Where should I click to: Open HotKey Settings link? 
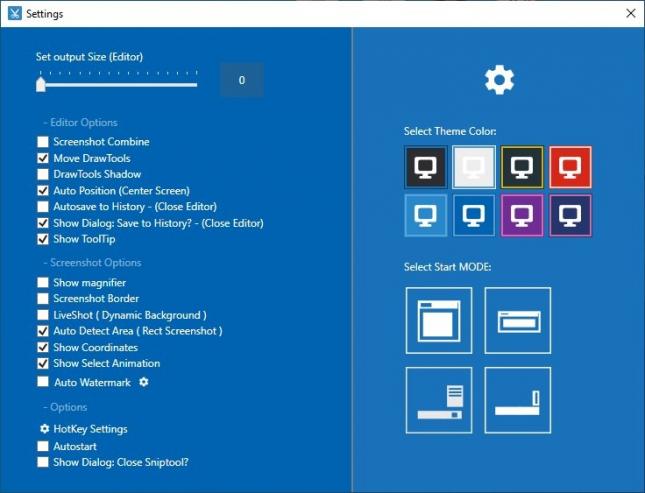[90, 429]
